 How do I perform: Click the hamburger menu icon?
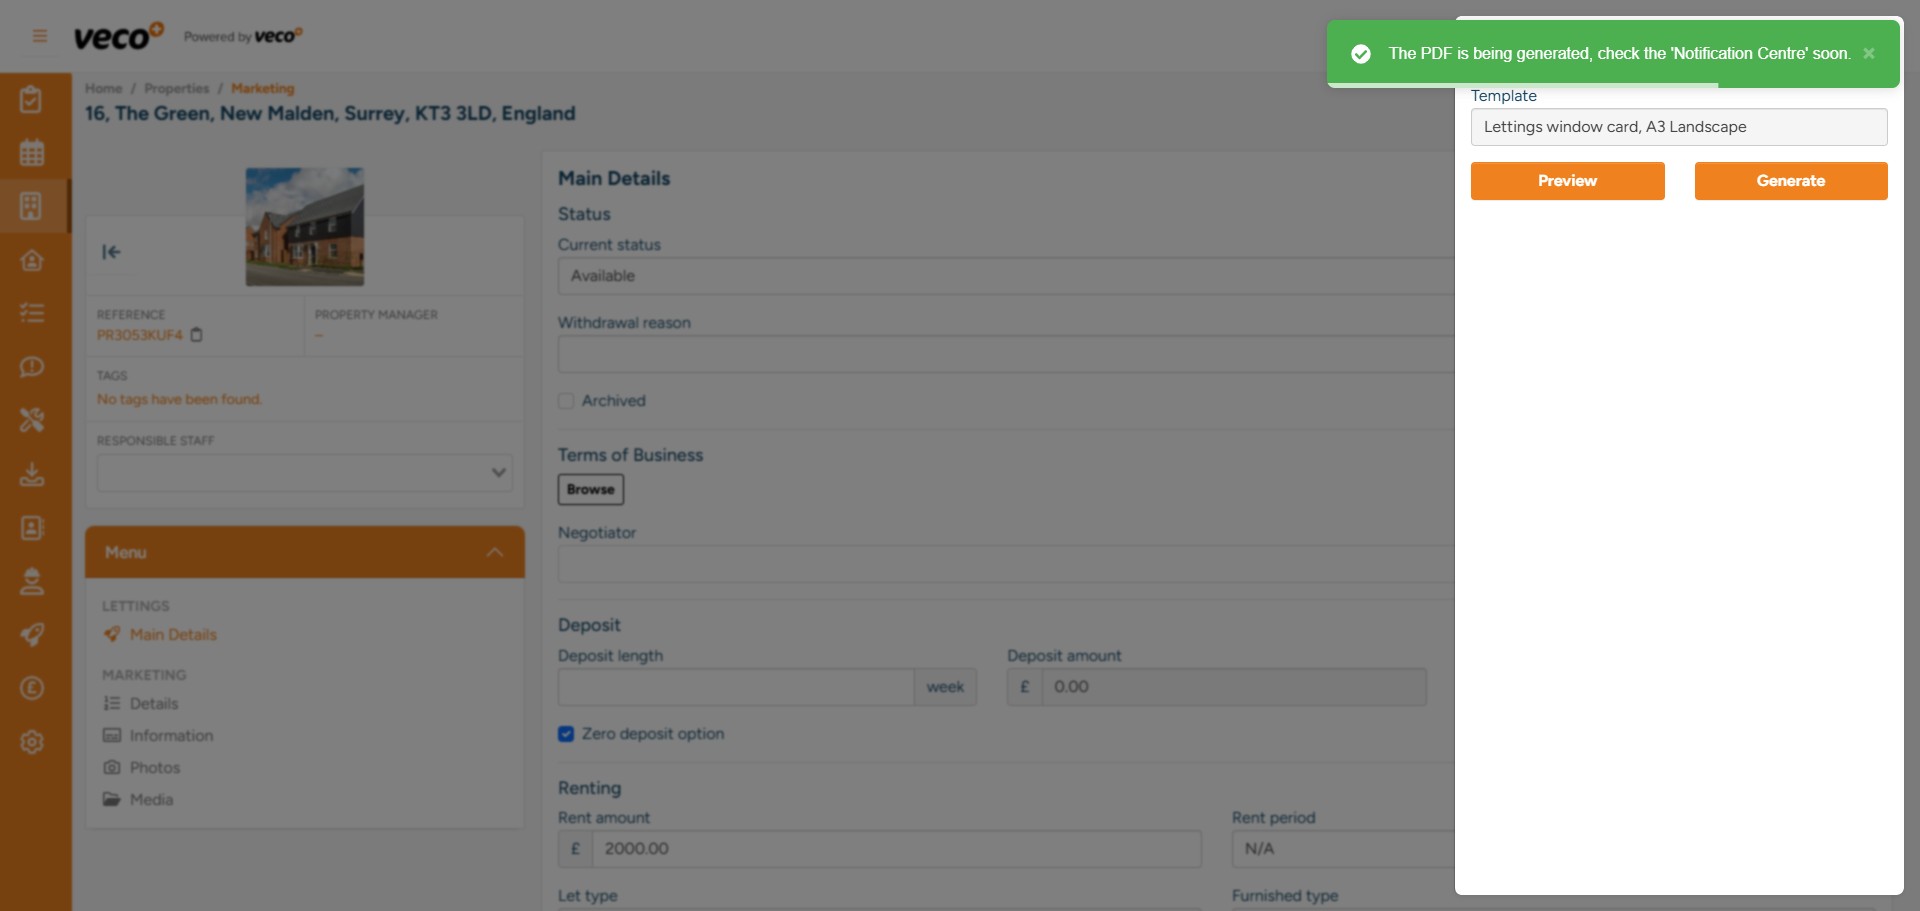[x=40, y=36]
